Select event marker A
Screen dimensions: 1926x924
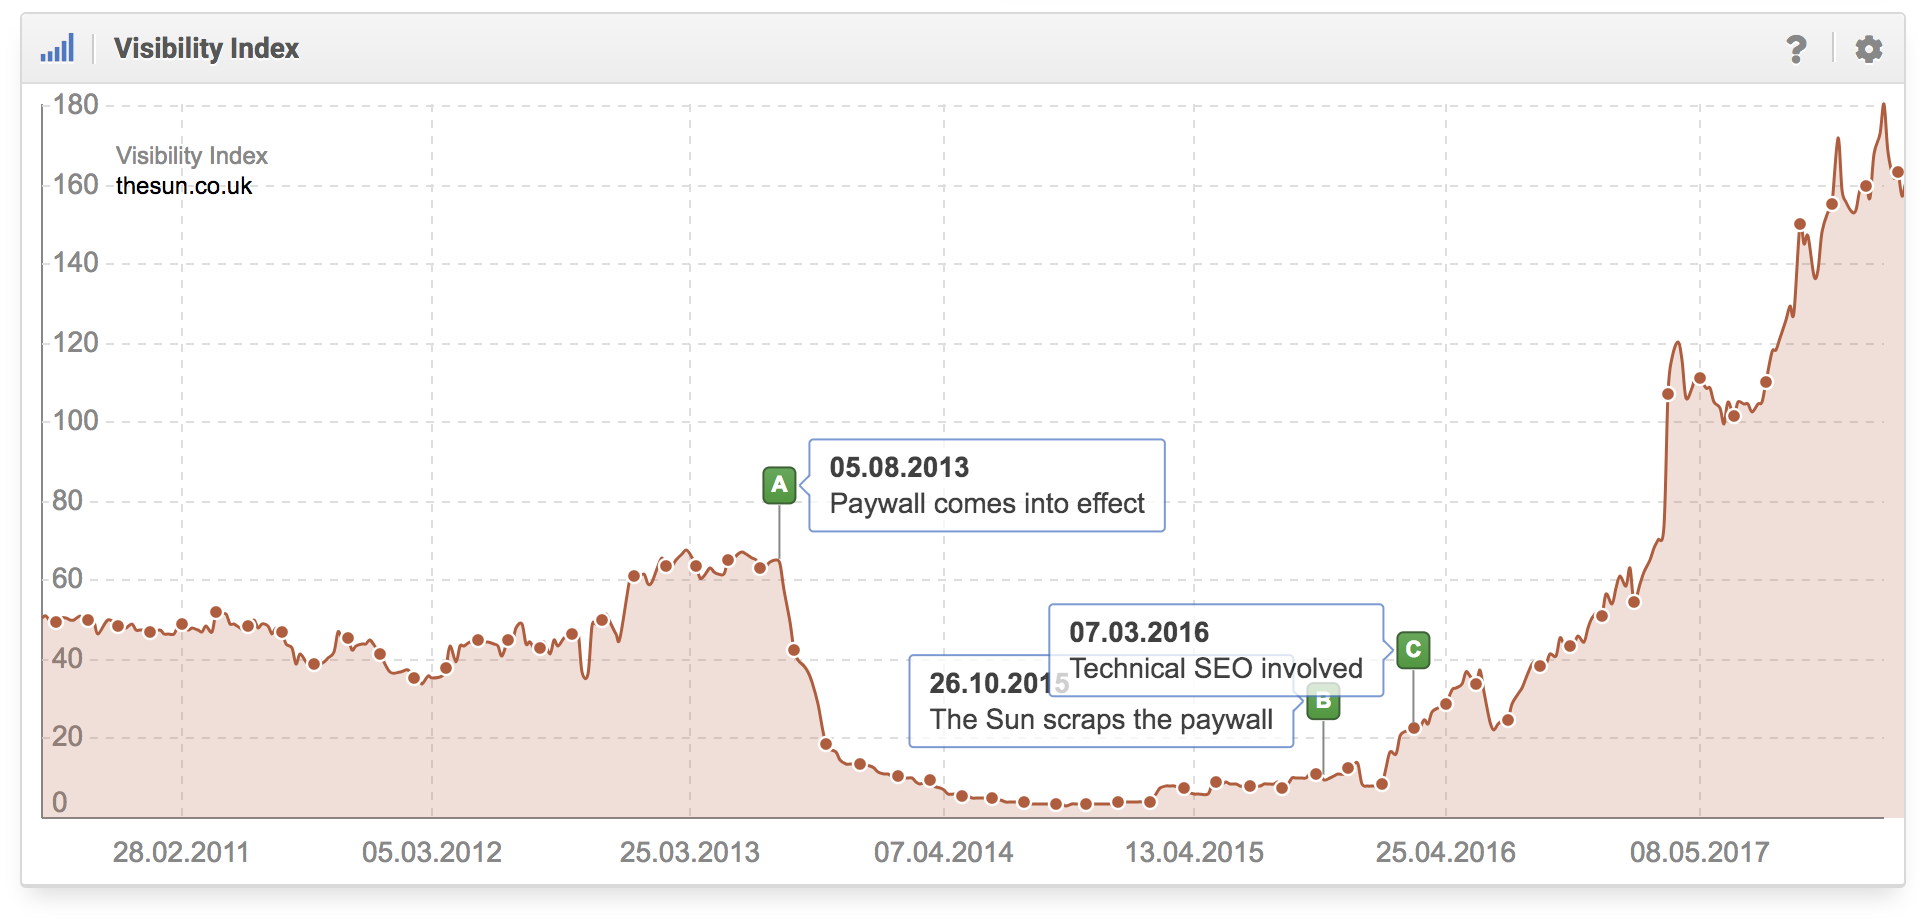(779, 485)
